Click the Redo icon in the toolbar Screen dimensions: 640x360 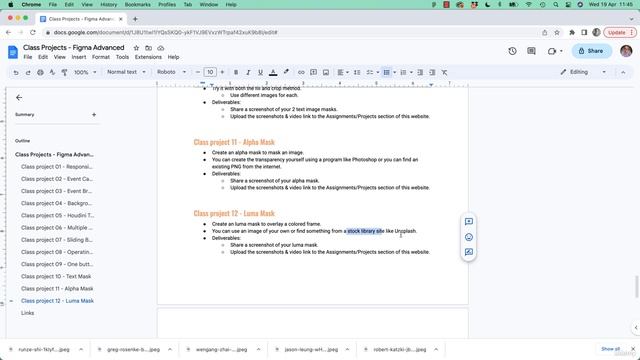(28, 72)
